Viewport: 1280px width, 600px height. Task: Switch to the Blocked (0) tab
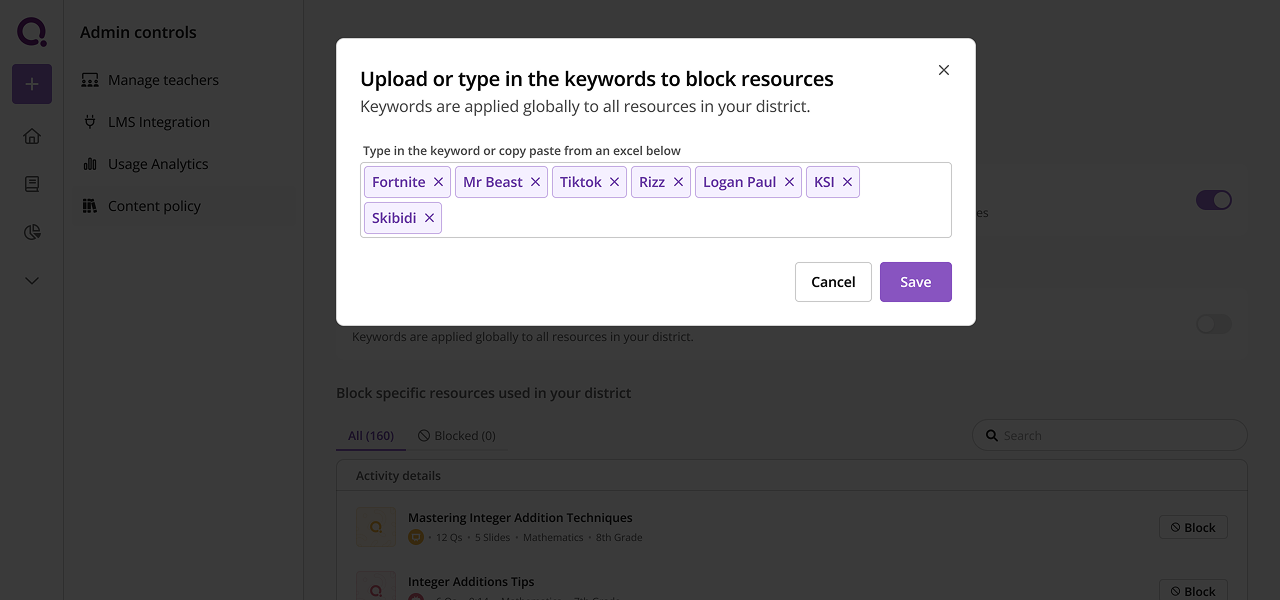457,435
